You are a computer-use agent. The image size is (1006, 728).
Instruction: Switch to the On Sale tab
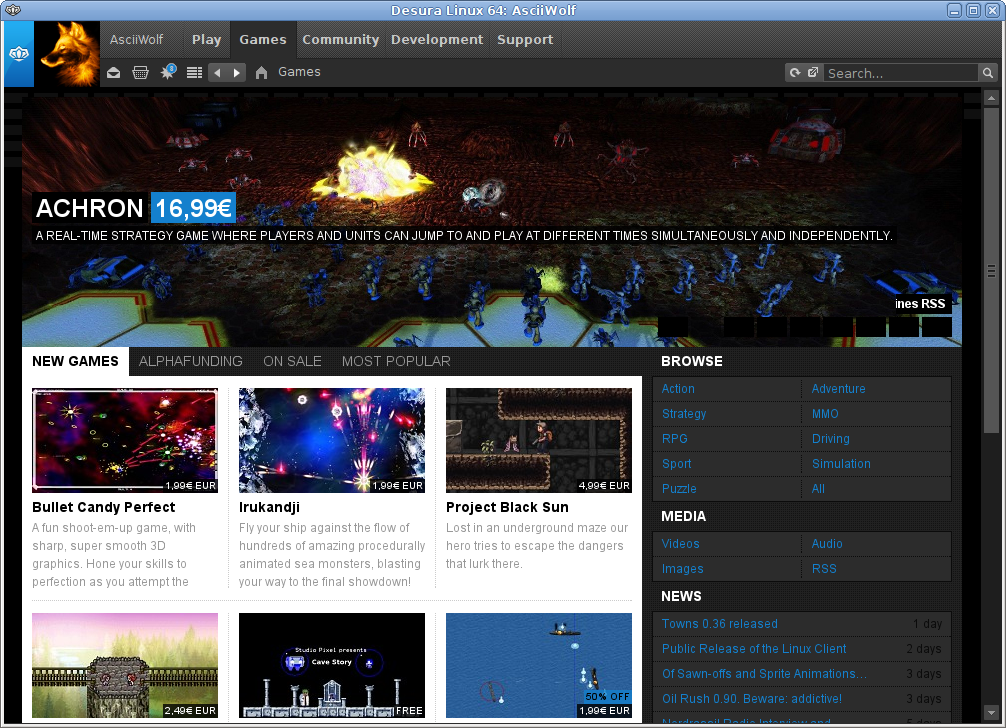(293, 361)
